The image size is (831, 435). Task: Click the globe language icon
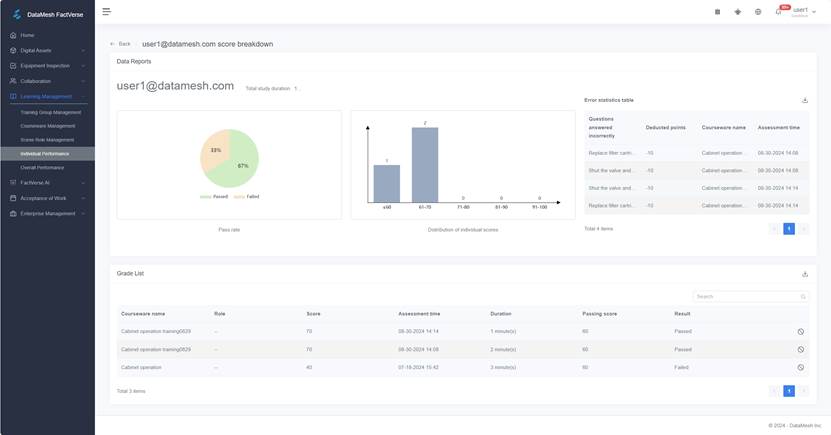758,12
